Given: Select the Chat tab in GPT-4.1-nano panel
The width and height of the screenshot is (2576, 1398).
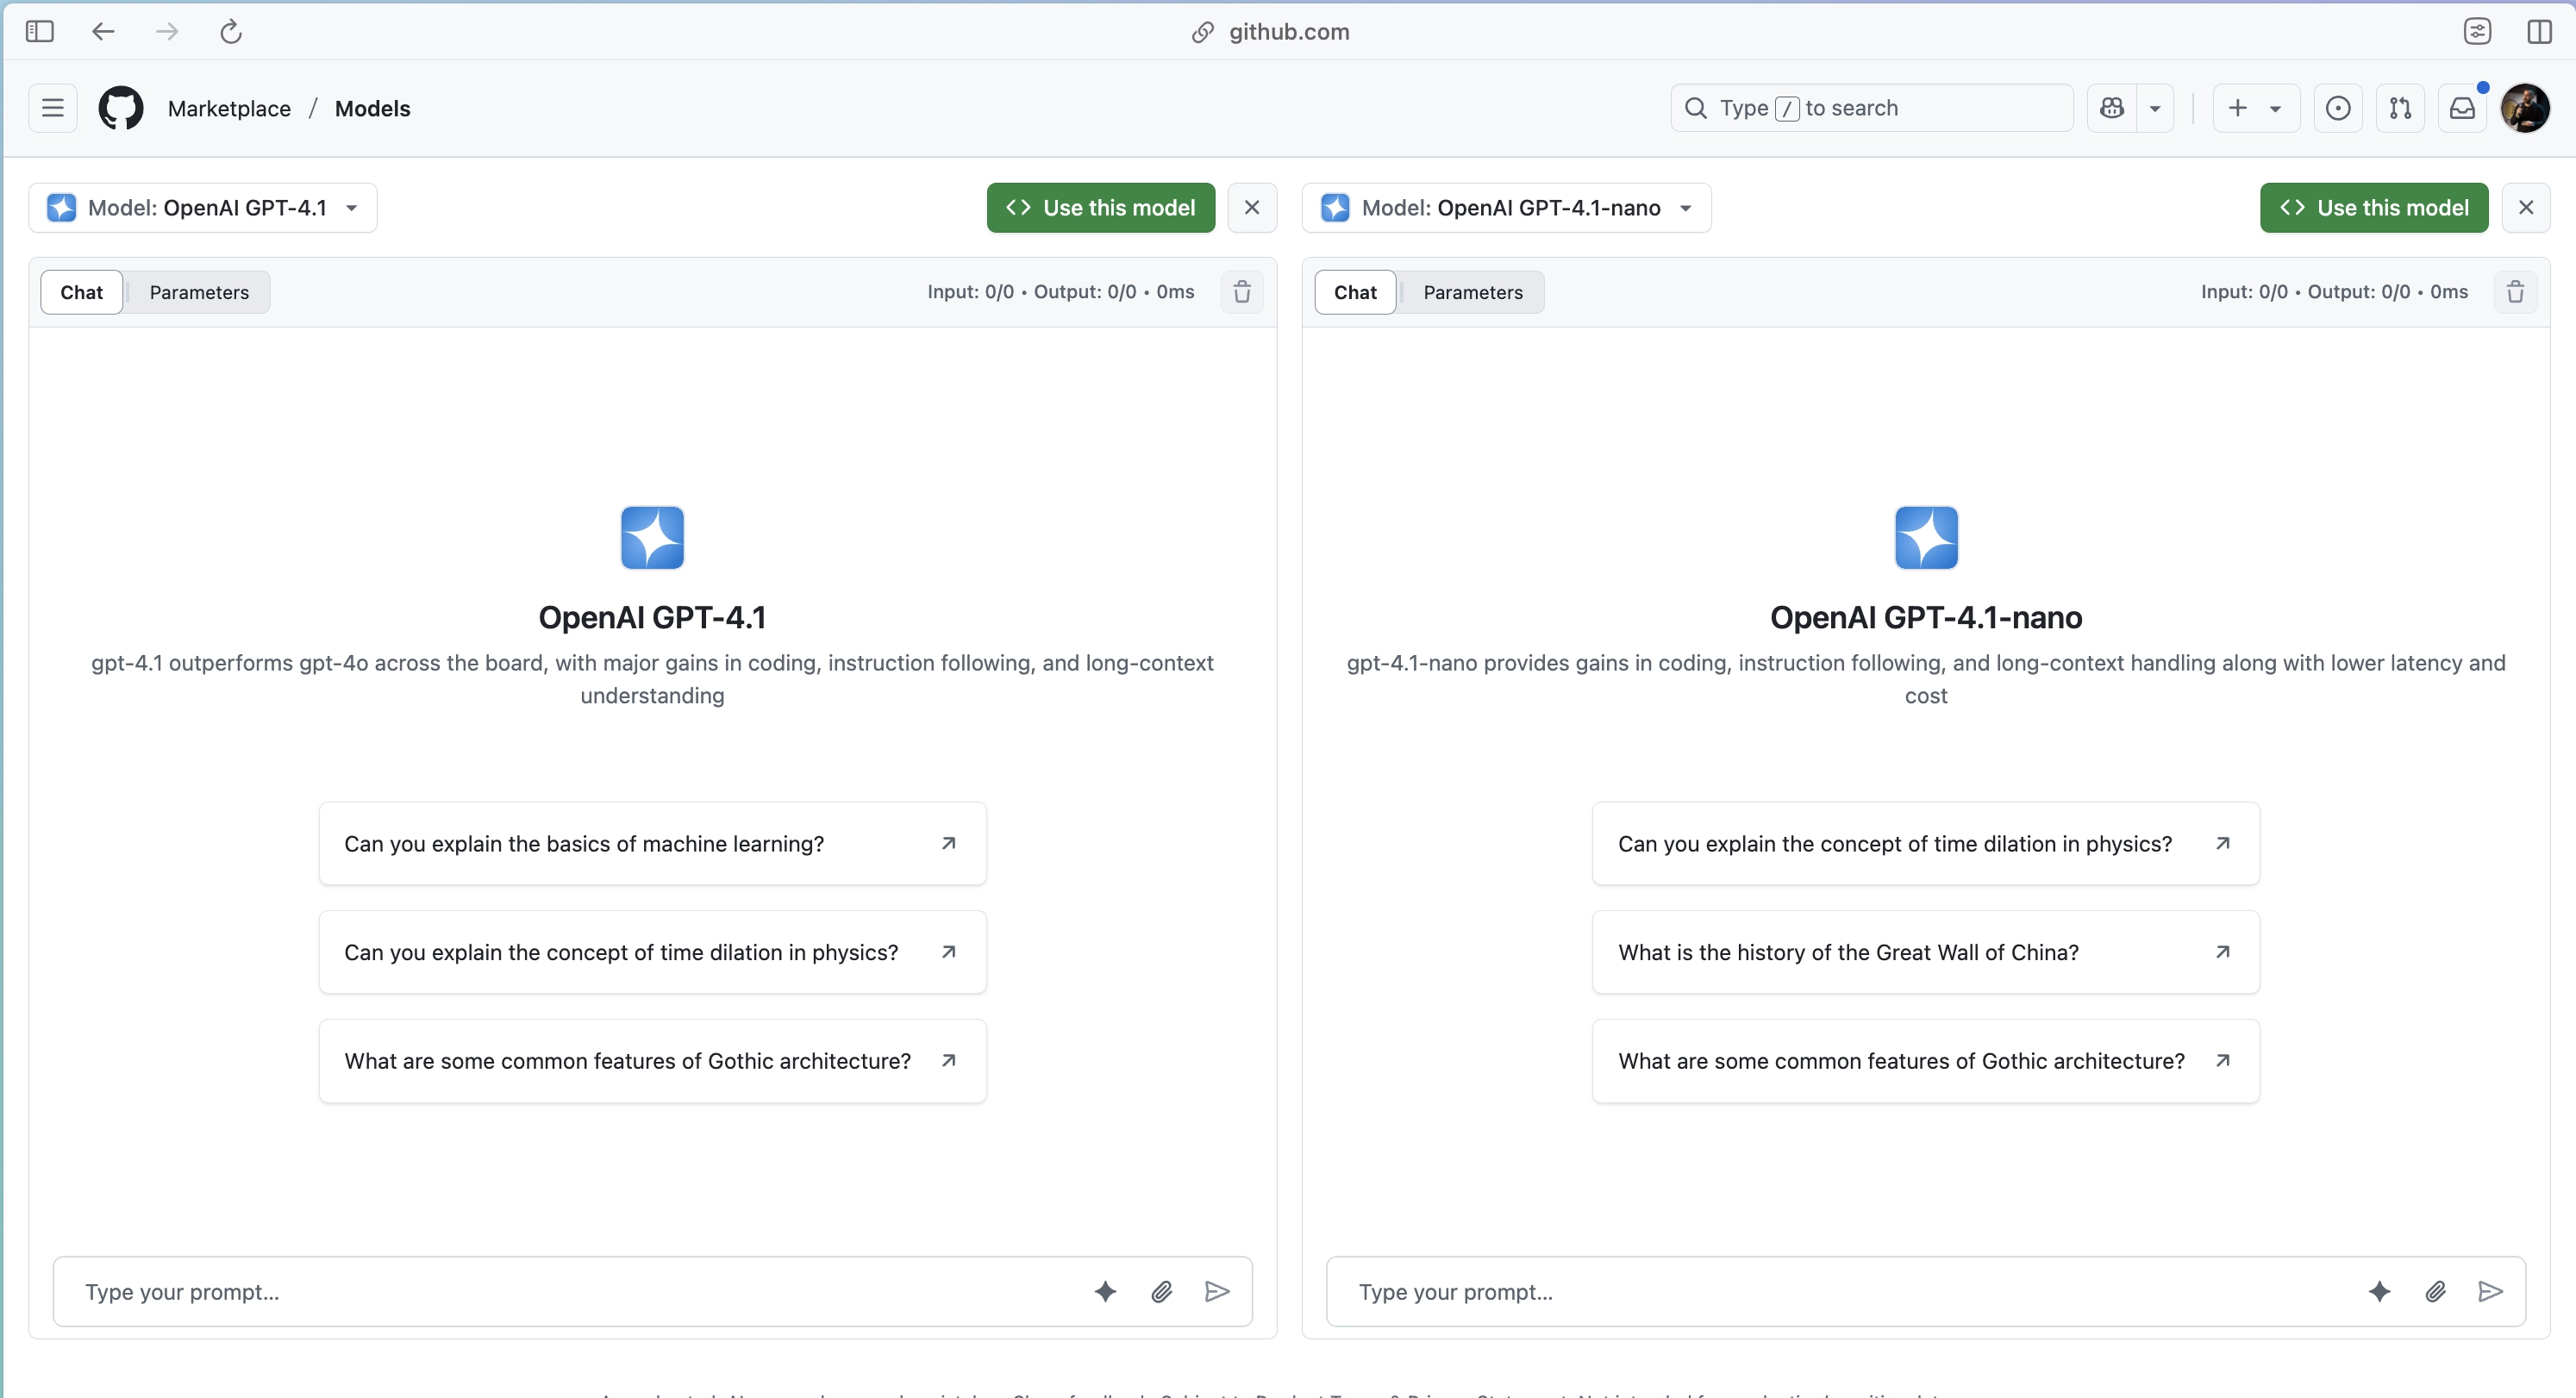Looking at the screenshot, I should pyautogui.click(x=1355, y=292).
